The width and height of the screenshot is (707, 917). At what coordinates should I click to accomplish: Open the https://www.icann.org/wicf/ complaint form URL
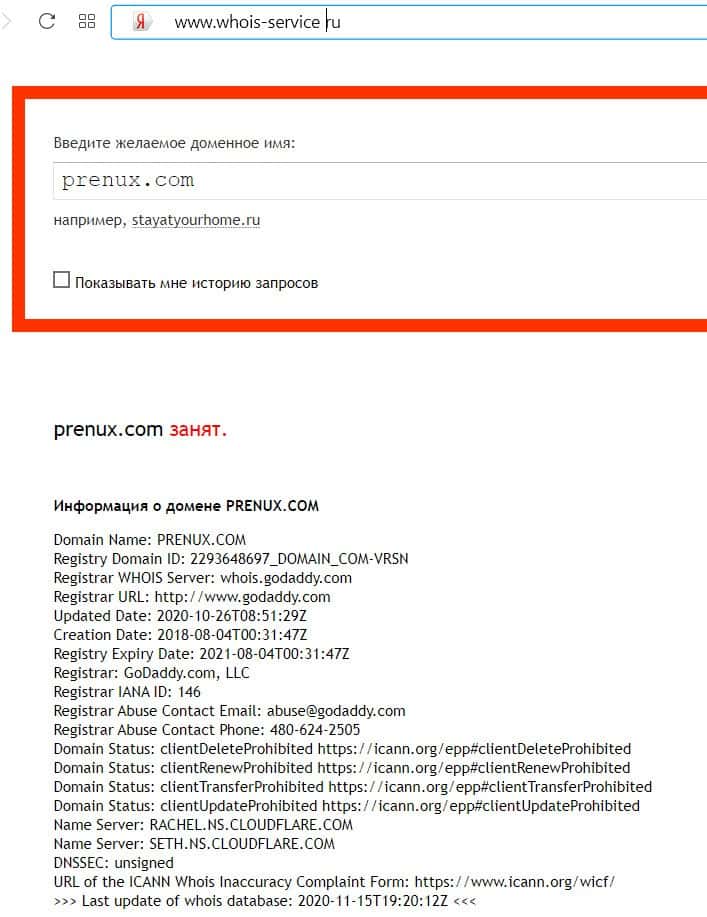pos(515,882)
